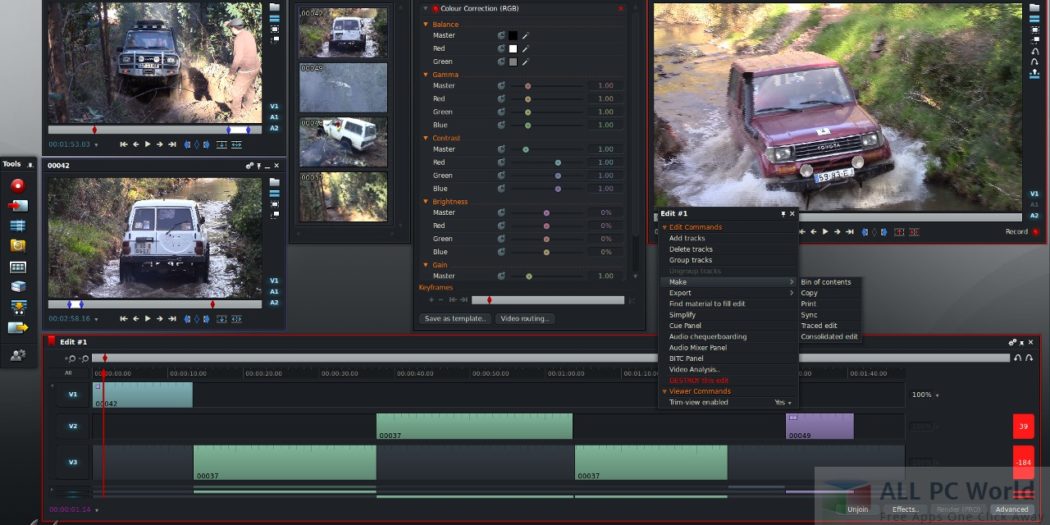The height and width of the screenshot is (525, 1050).
Task: Click the Record button in the Edit viewer
Action: (x=1023, y=232)
